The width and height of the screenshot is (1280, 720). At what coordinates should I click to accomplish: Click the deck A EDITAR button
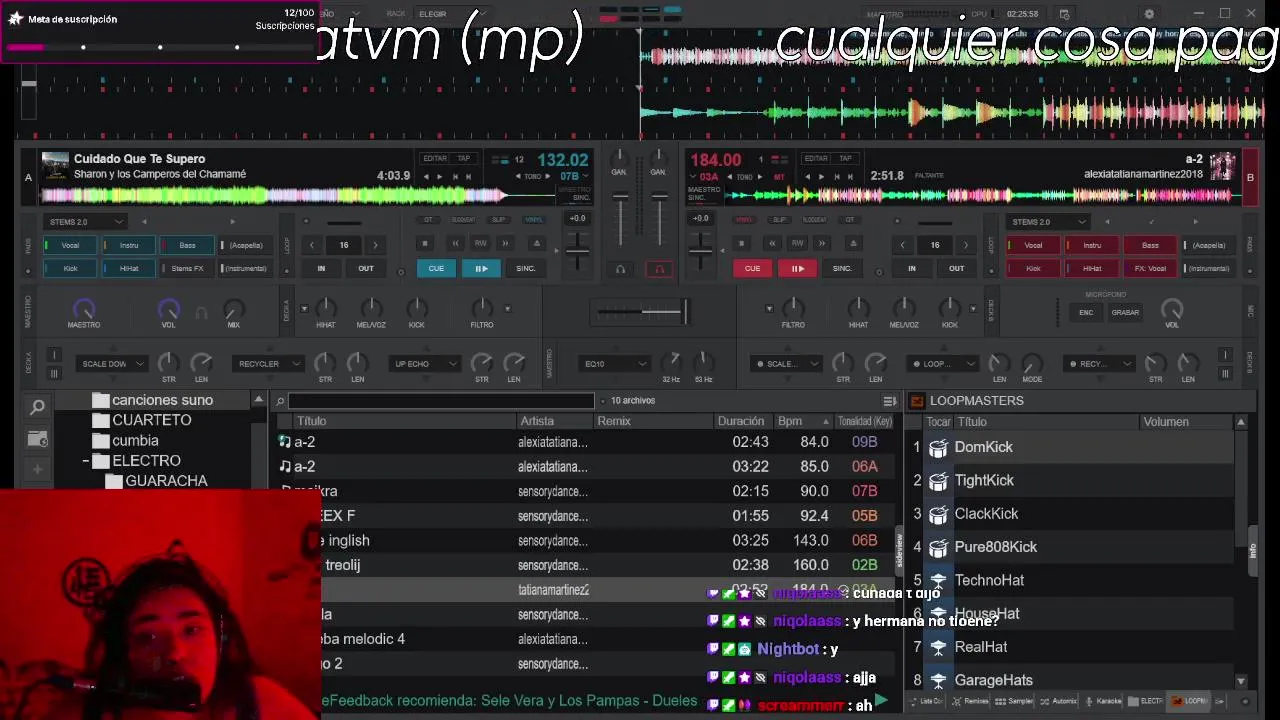[x=435, y=158]
